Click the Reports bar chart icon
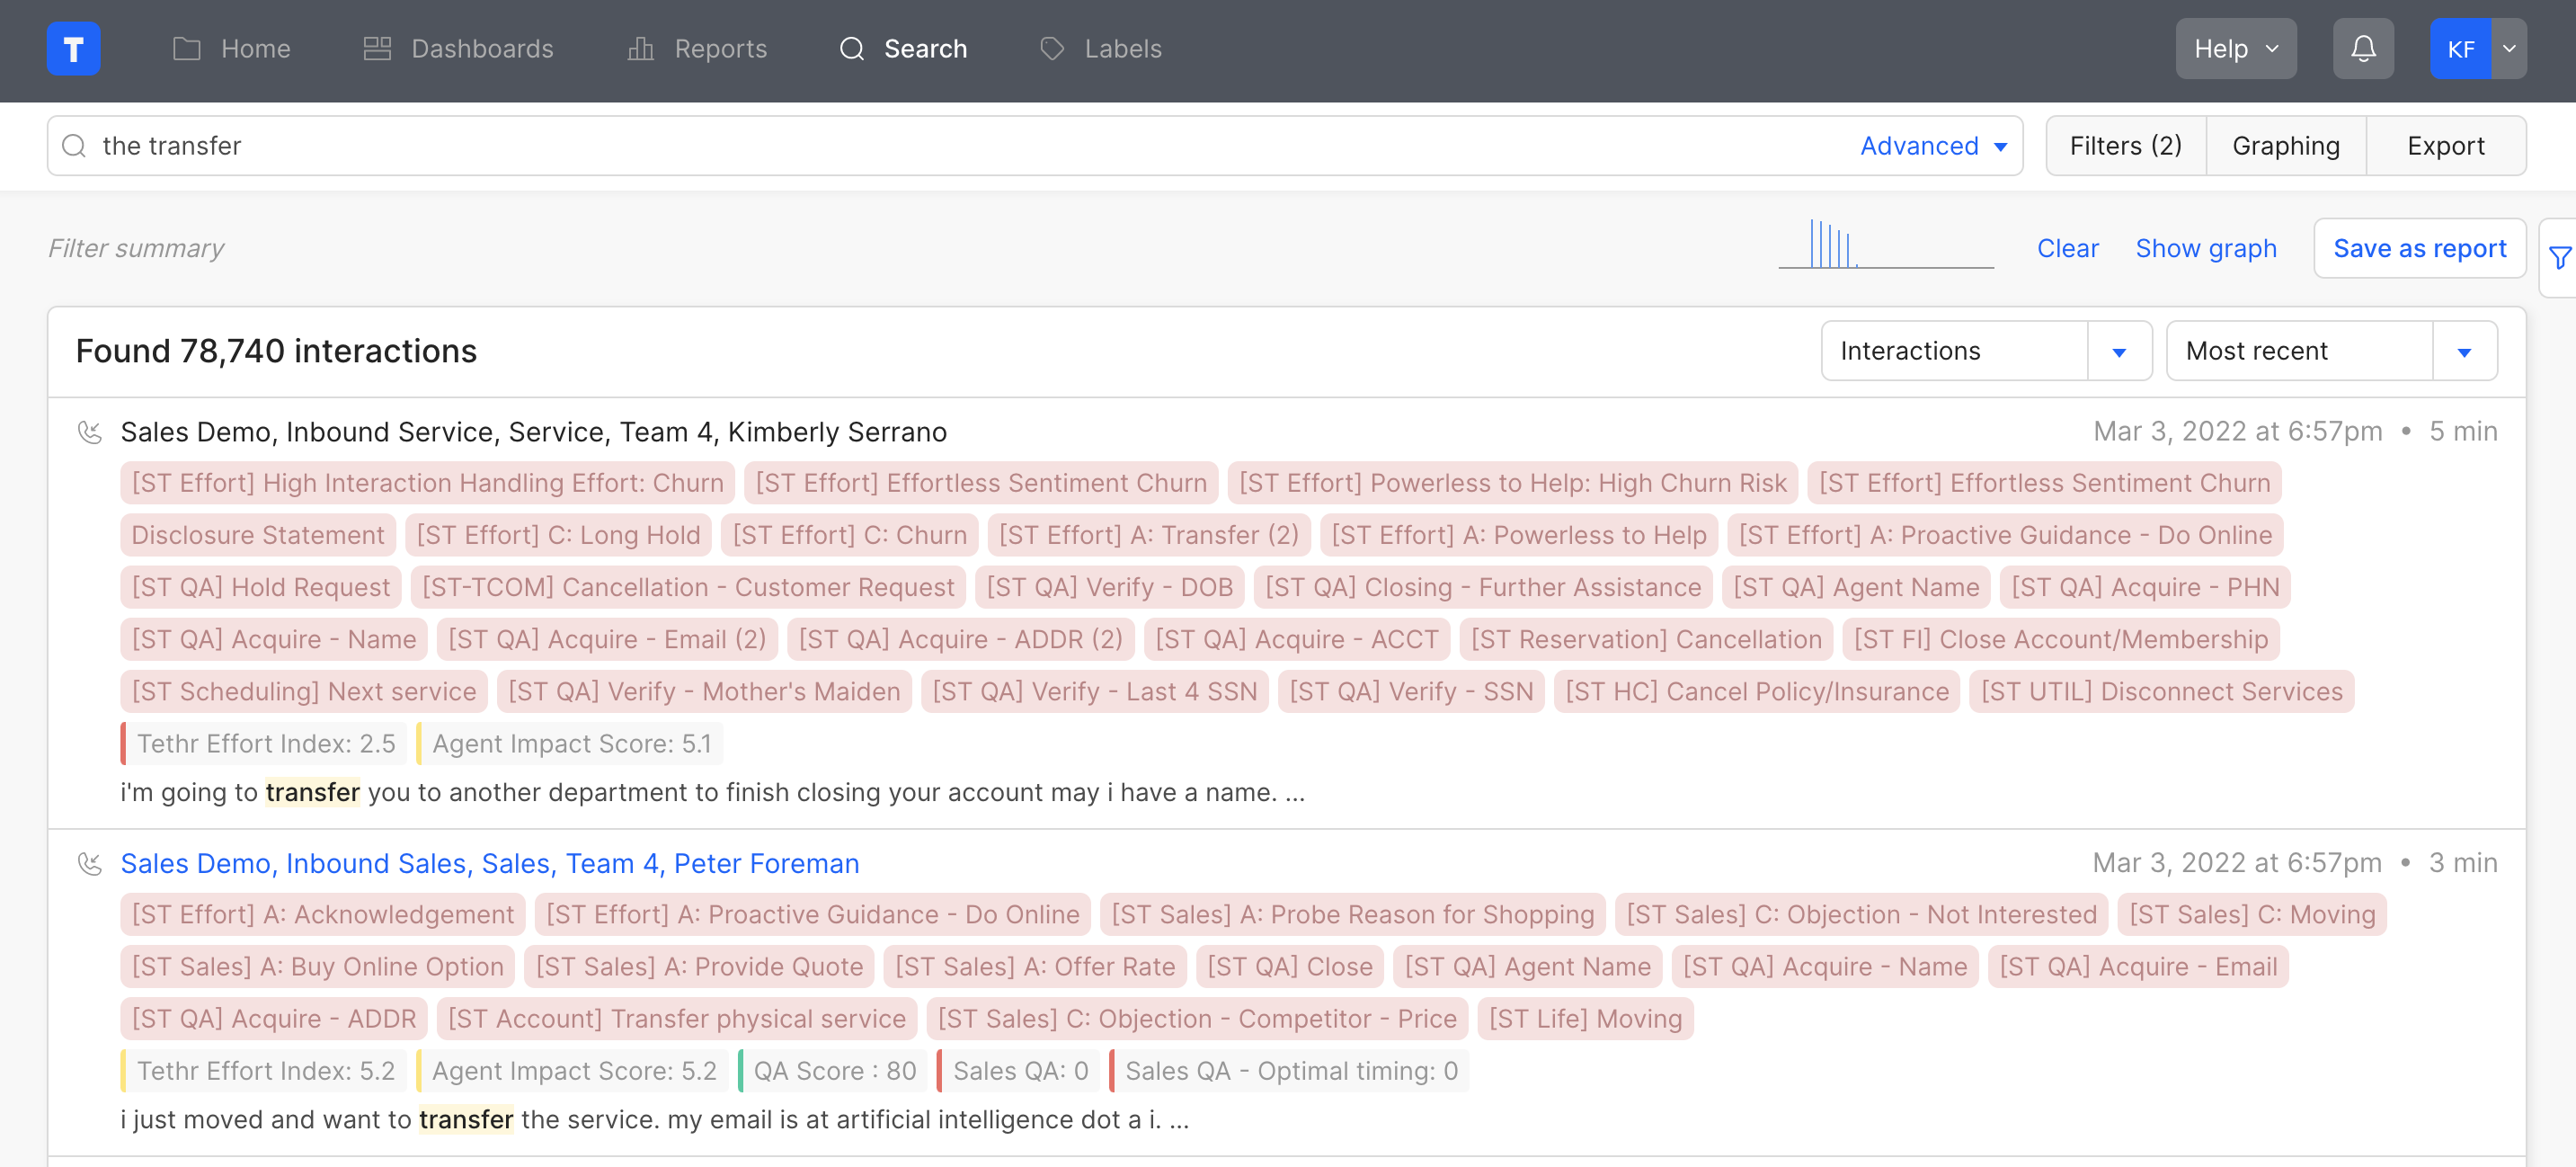 [x=641, y=48]
